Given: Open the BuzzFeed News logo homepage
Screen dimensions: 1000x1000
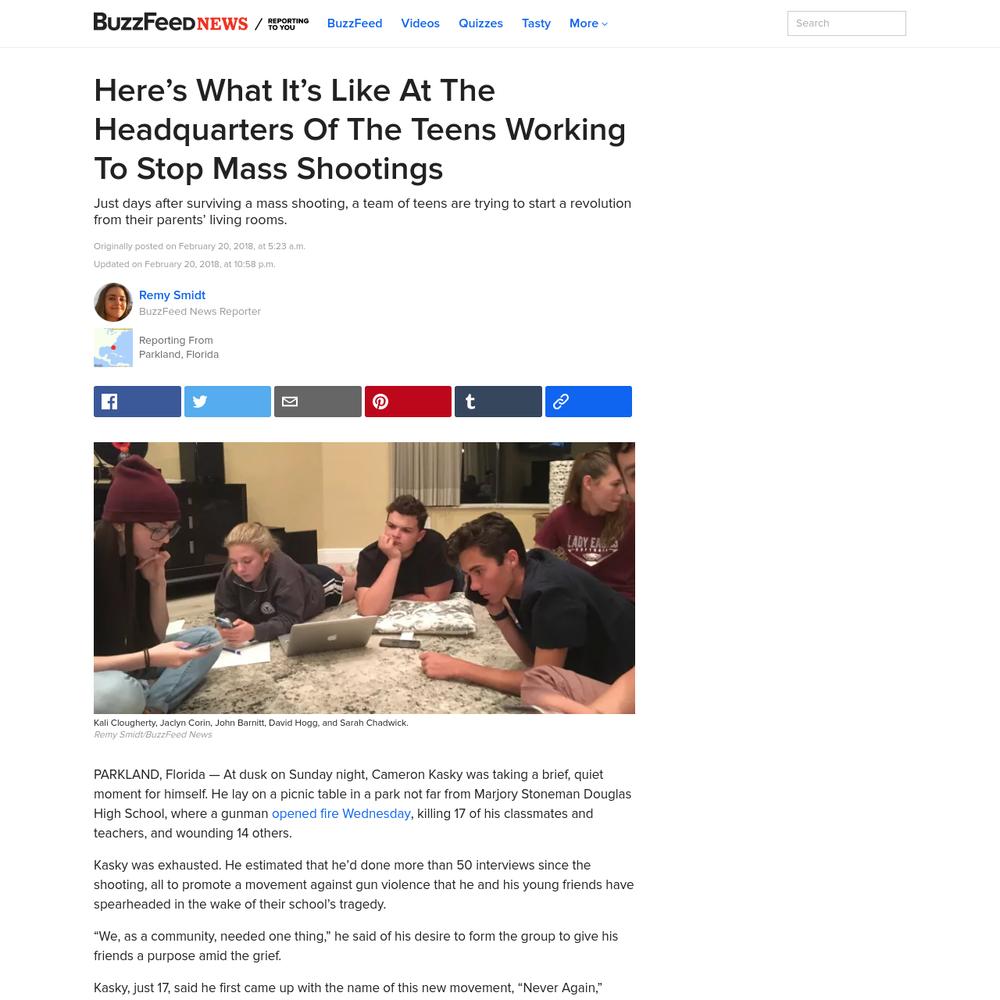Looking at the screenshot, I should (x=170, y=22).
